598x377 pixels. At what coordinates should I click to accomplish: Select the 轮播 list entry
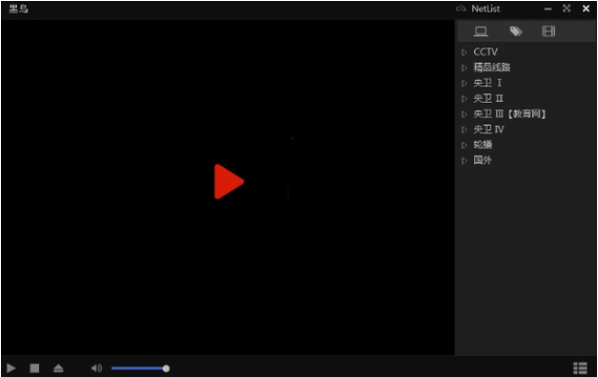(483, 144)
